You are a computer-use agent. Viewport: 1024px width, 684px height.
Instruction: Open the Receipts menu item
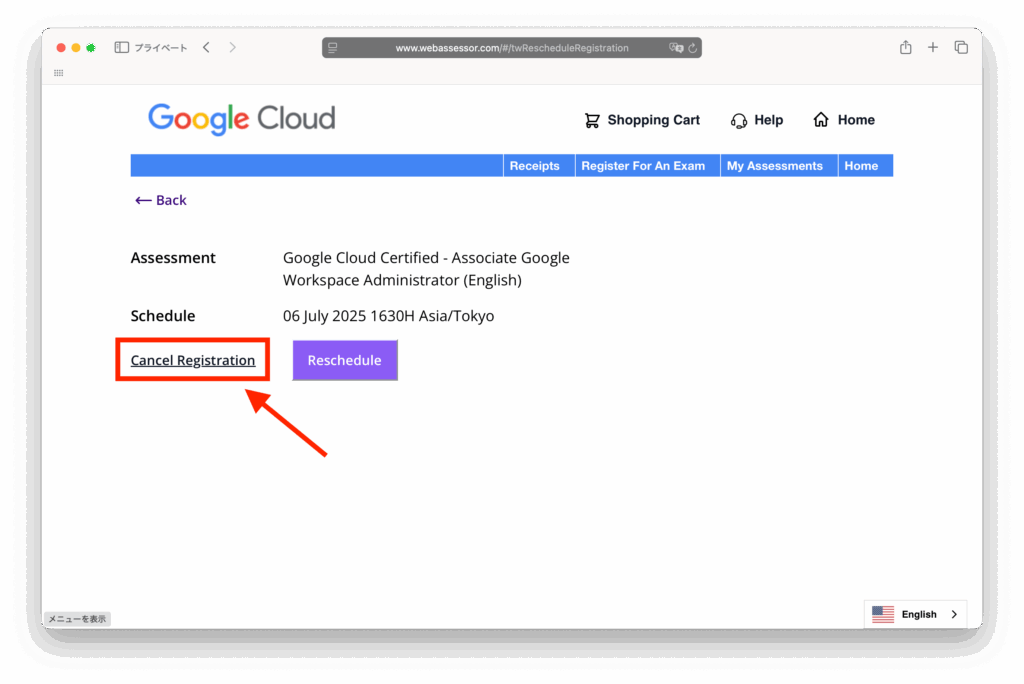(534, 166)
